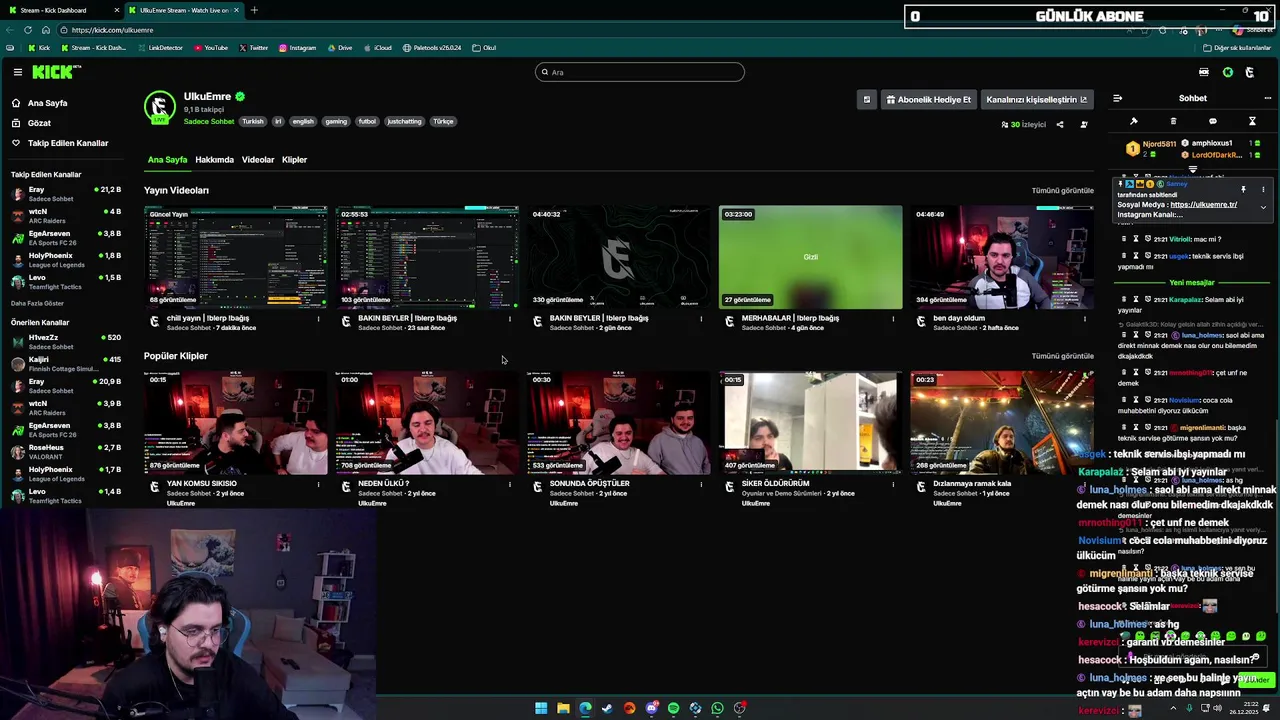1280x720 pixels.
Task: Switch to the Klipler tab
Action: pos(294,160)
